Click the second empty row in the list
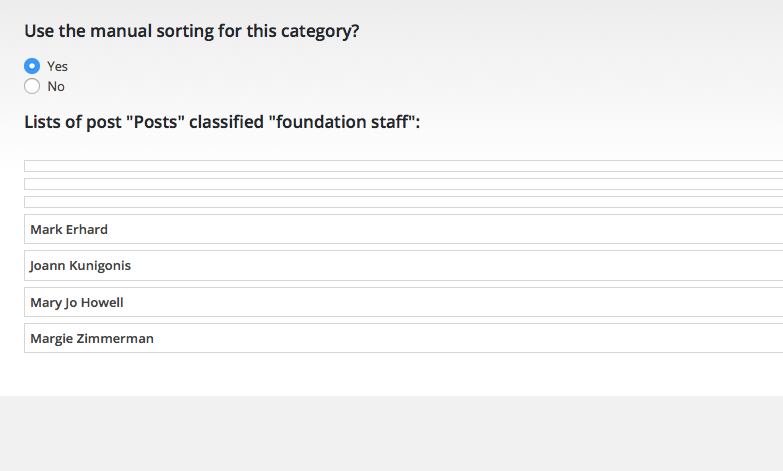This screenshot has height=471, width=783. click(400, 184)
